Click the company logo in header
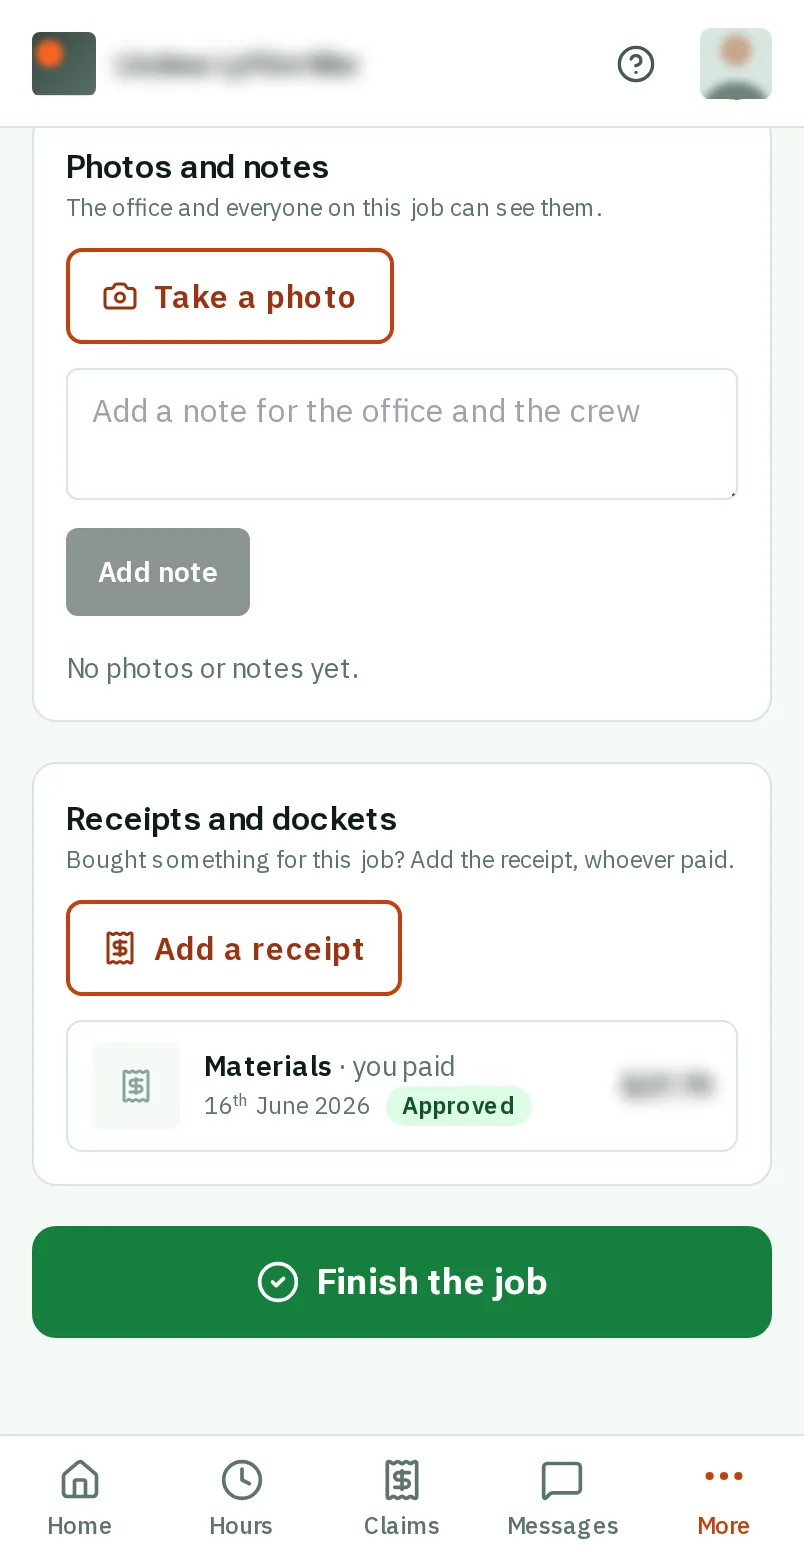This screenshot has height=1562, width=804. (64, 64)
